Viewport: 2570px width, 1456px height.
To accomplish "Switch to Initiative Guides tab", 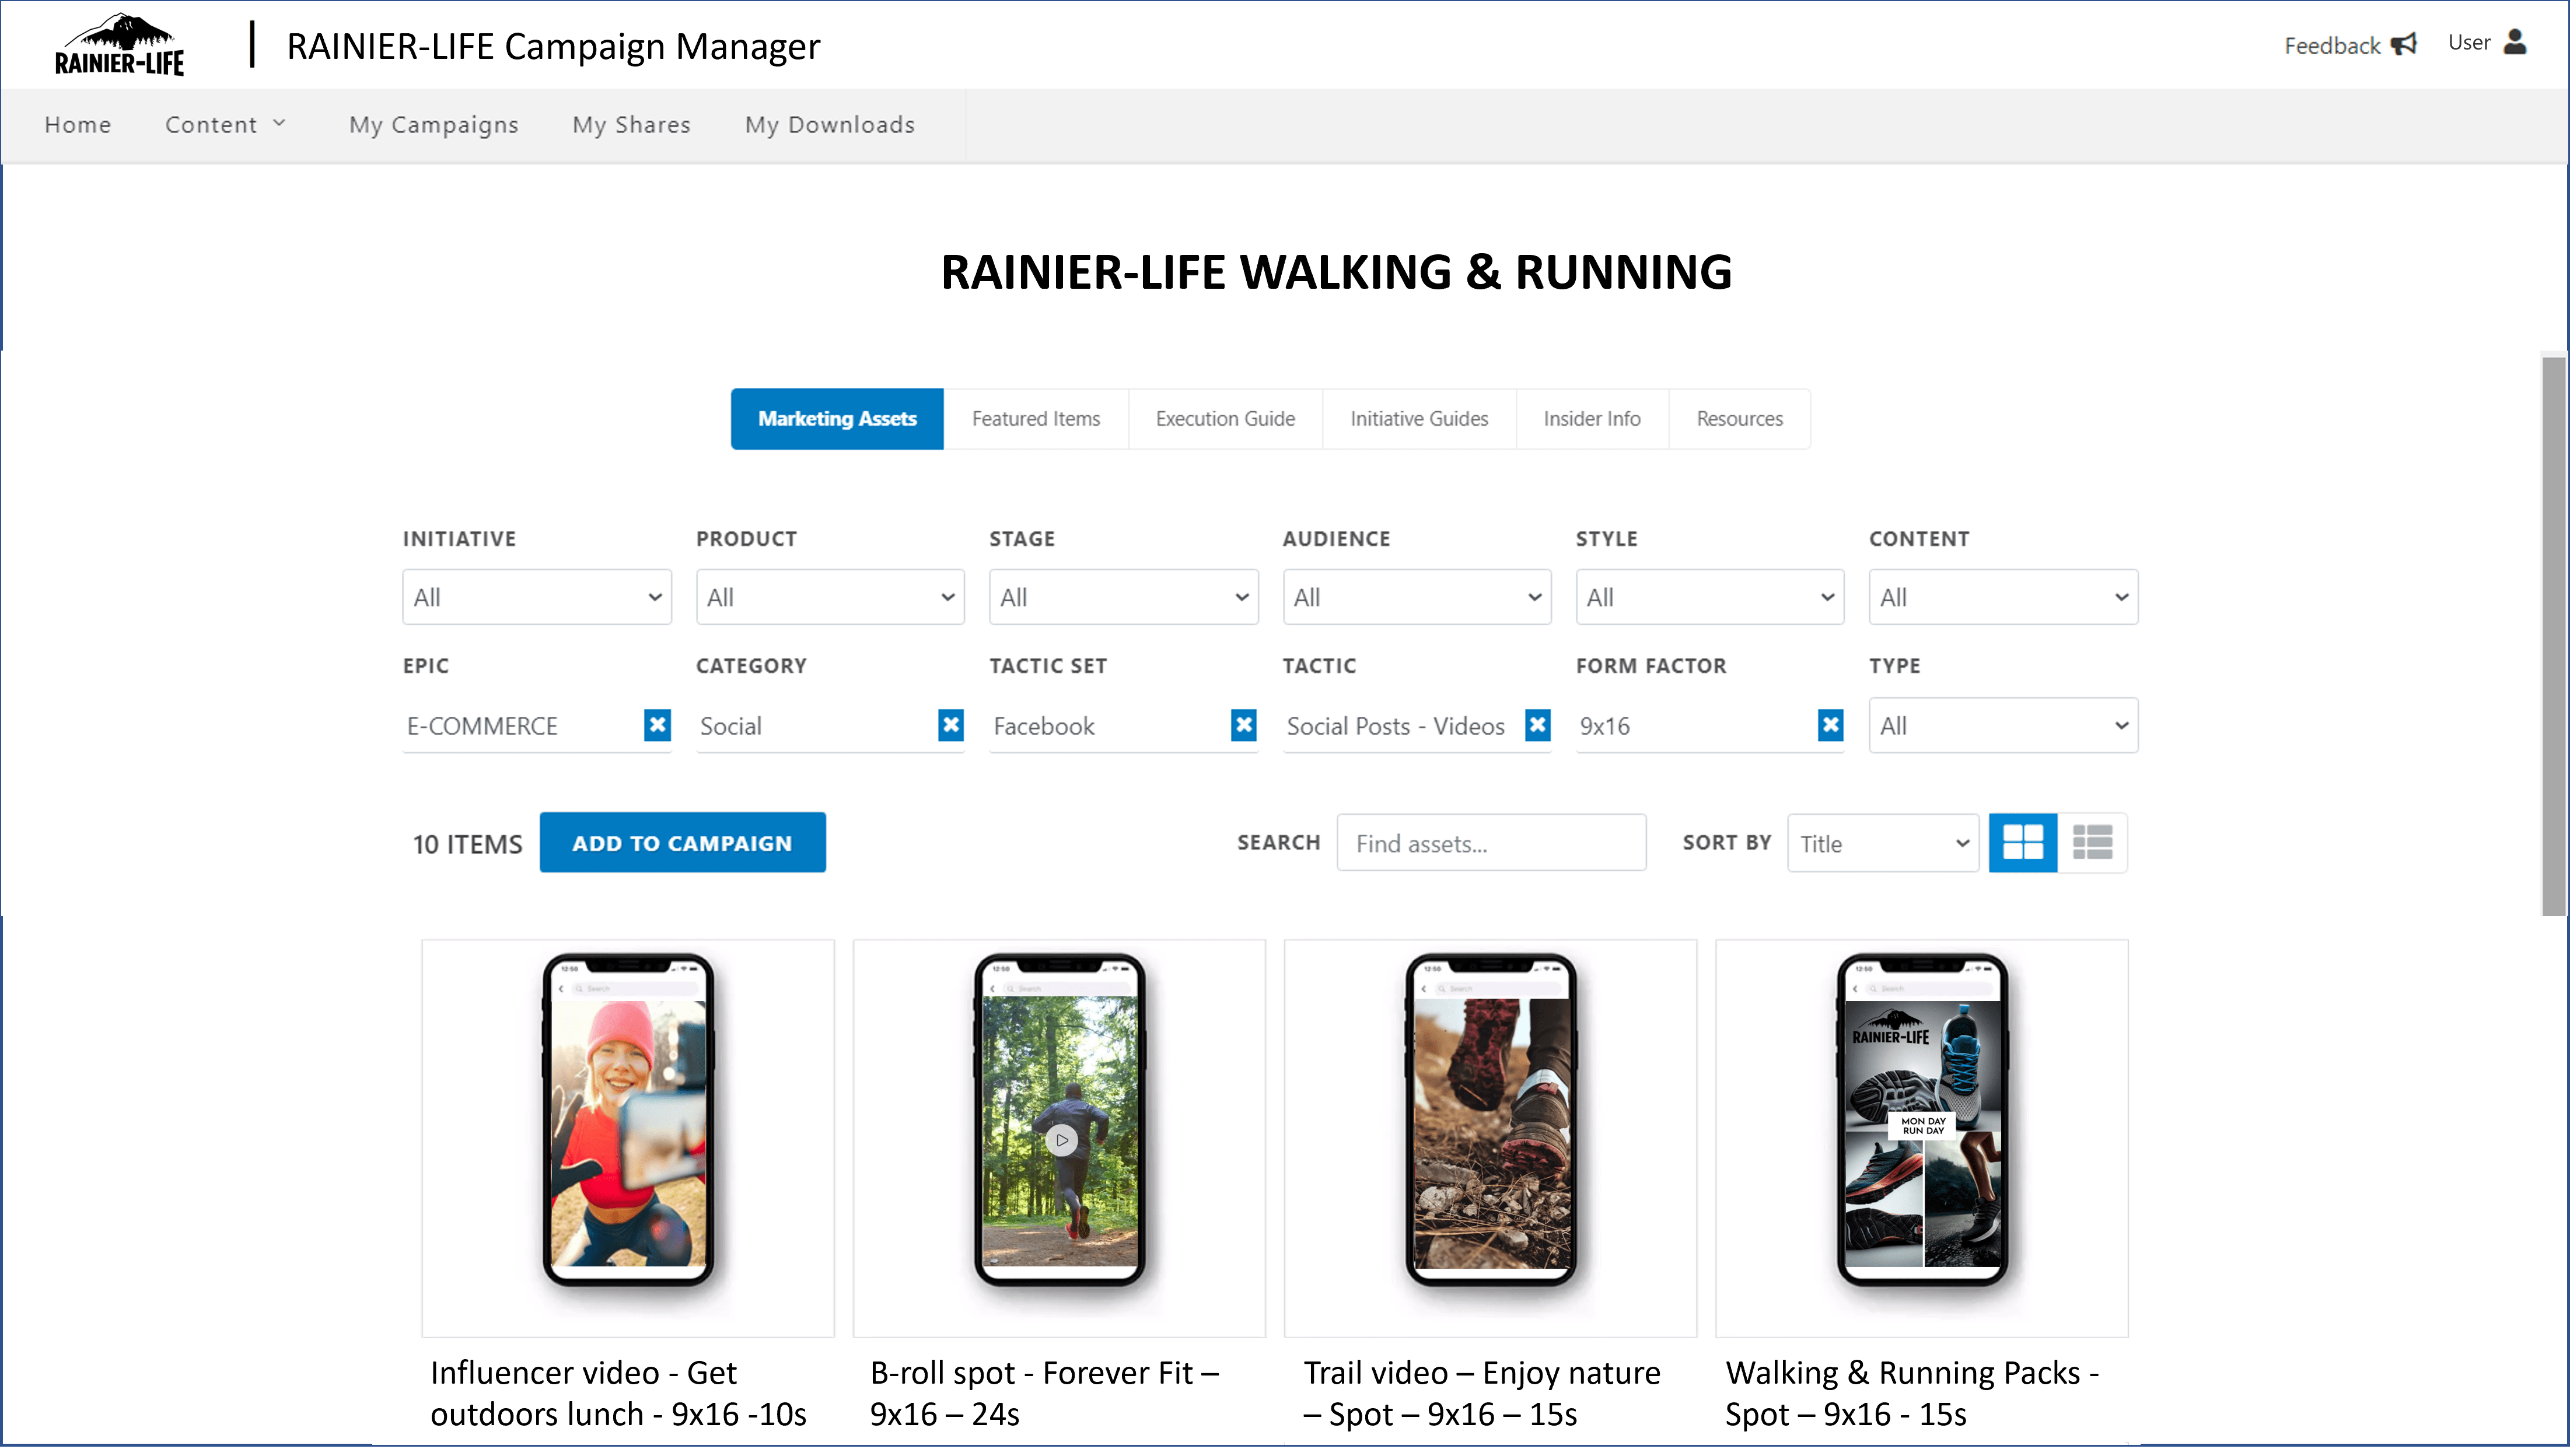I will click(1419, 419).
